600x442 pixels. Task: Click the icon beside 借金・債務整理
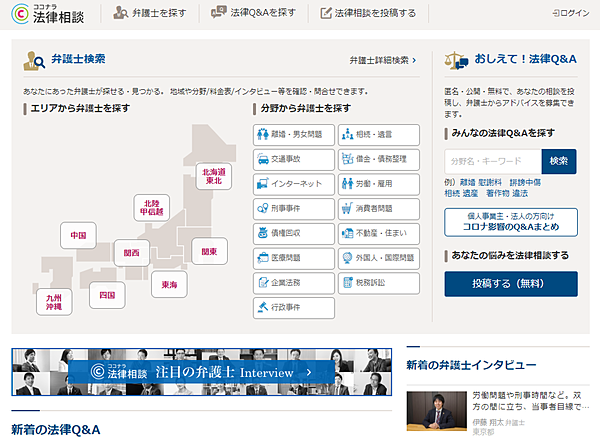click(x=347, y=159)
